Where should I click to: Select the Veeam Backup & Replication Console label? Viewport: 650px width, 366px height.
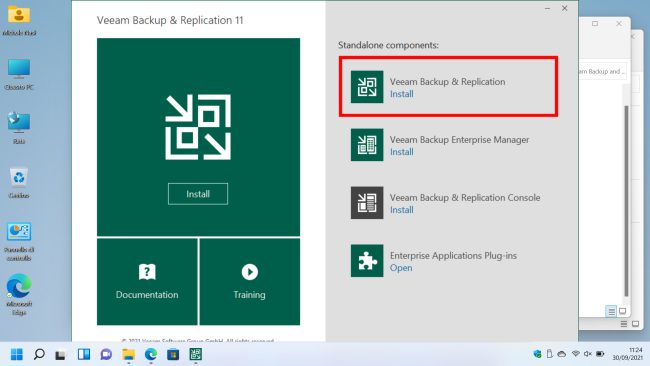pos(465,198)
